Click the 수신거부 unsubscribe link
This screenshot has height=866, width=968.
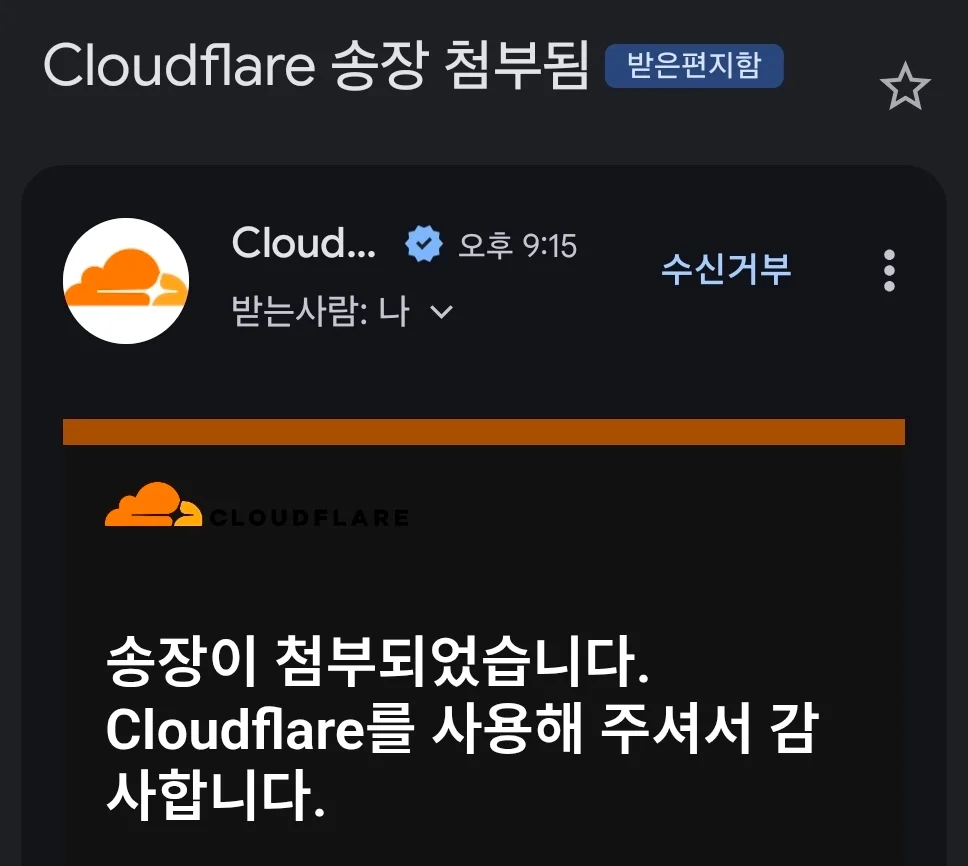tap(726, 269)
